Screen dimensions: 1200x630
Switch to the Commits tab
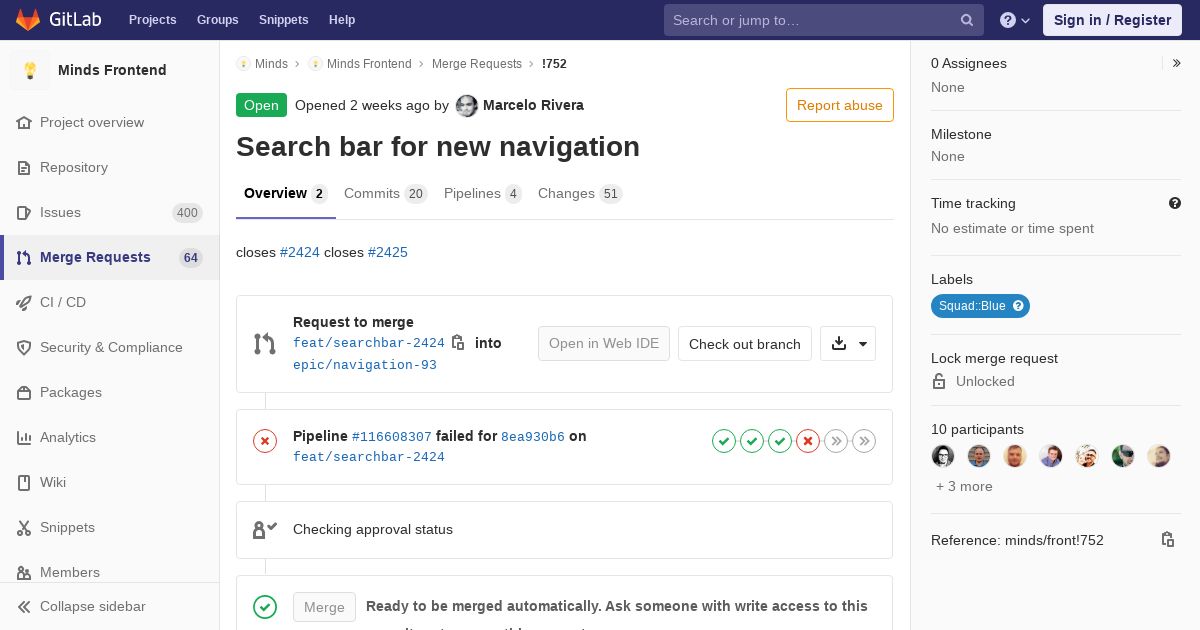click(x=385, y=194)
